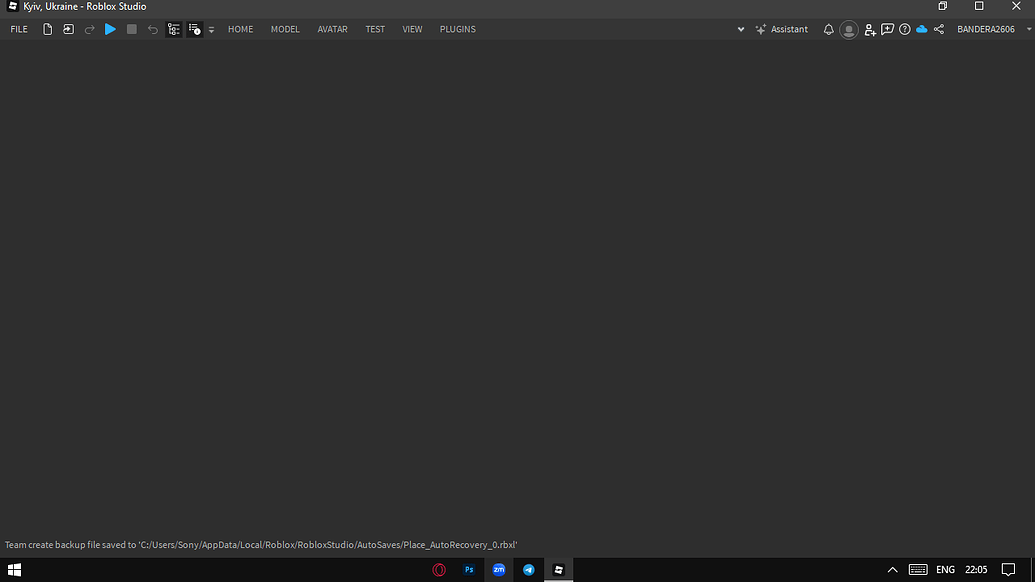Expand the ribbon collapse chevron near Assistant

pos(741,29)
